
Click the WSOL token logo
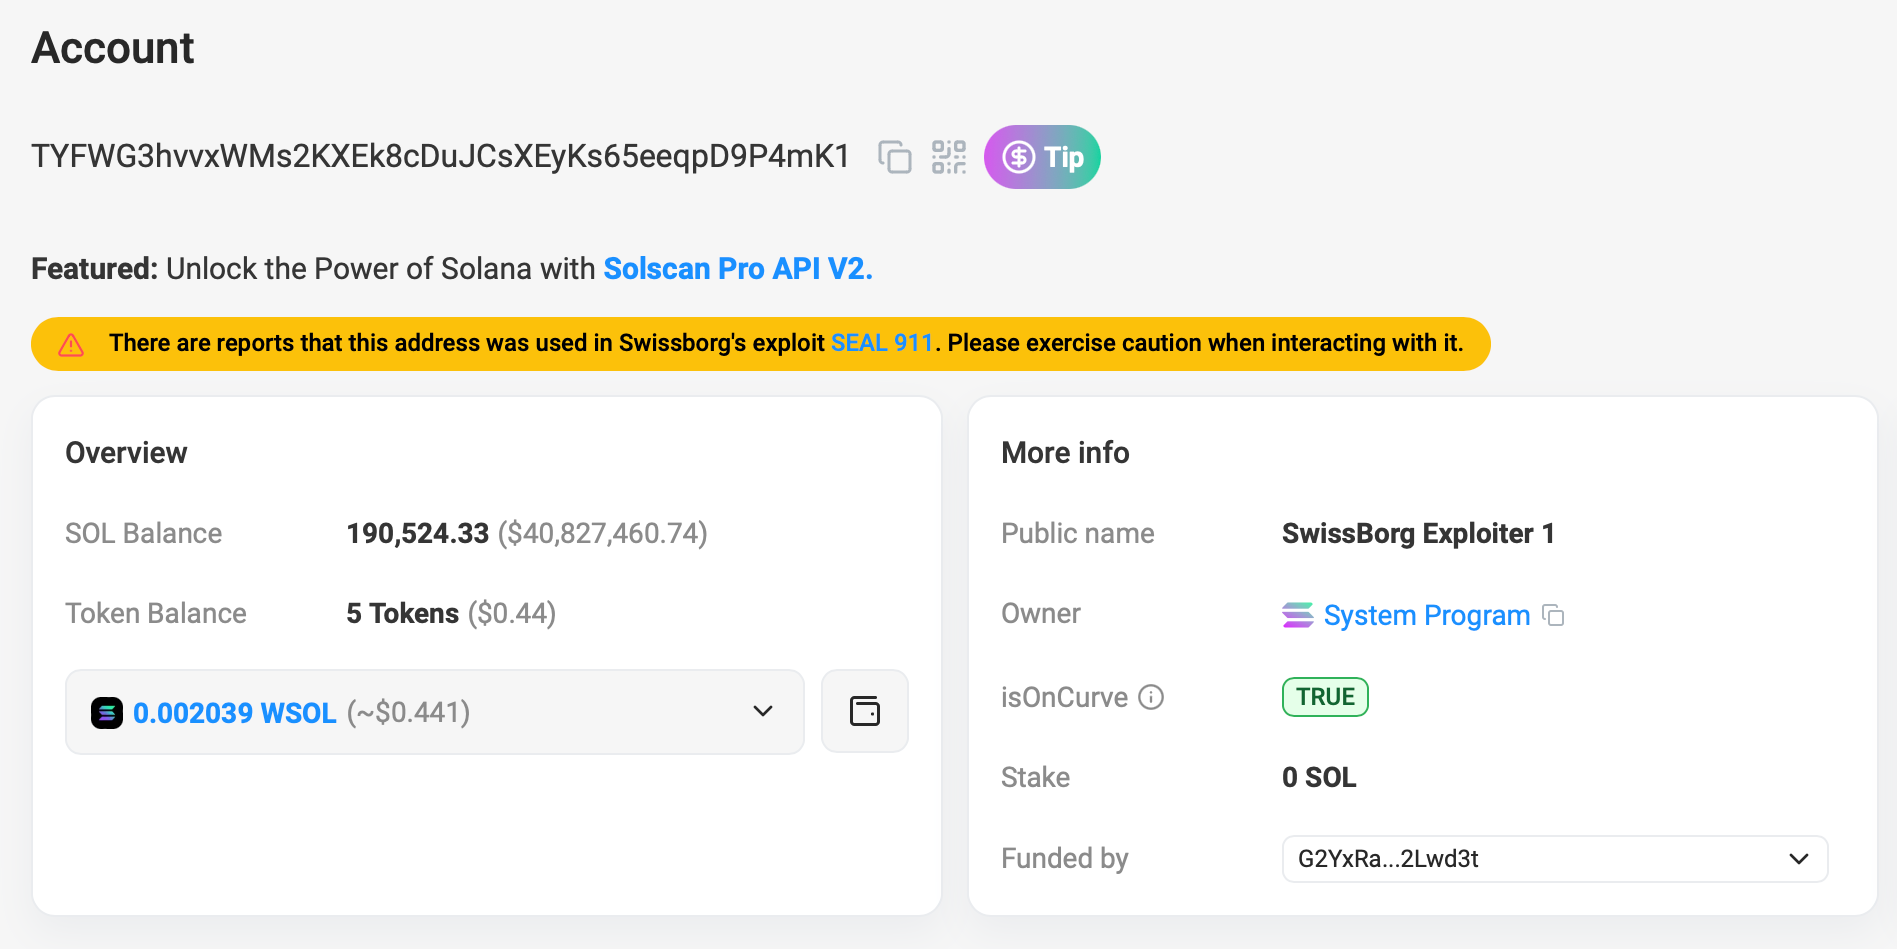pos(107,712)
